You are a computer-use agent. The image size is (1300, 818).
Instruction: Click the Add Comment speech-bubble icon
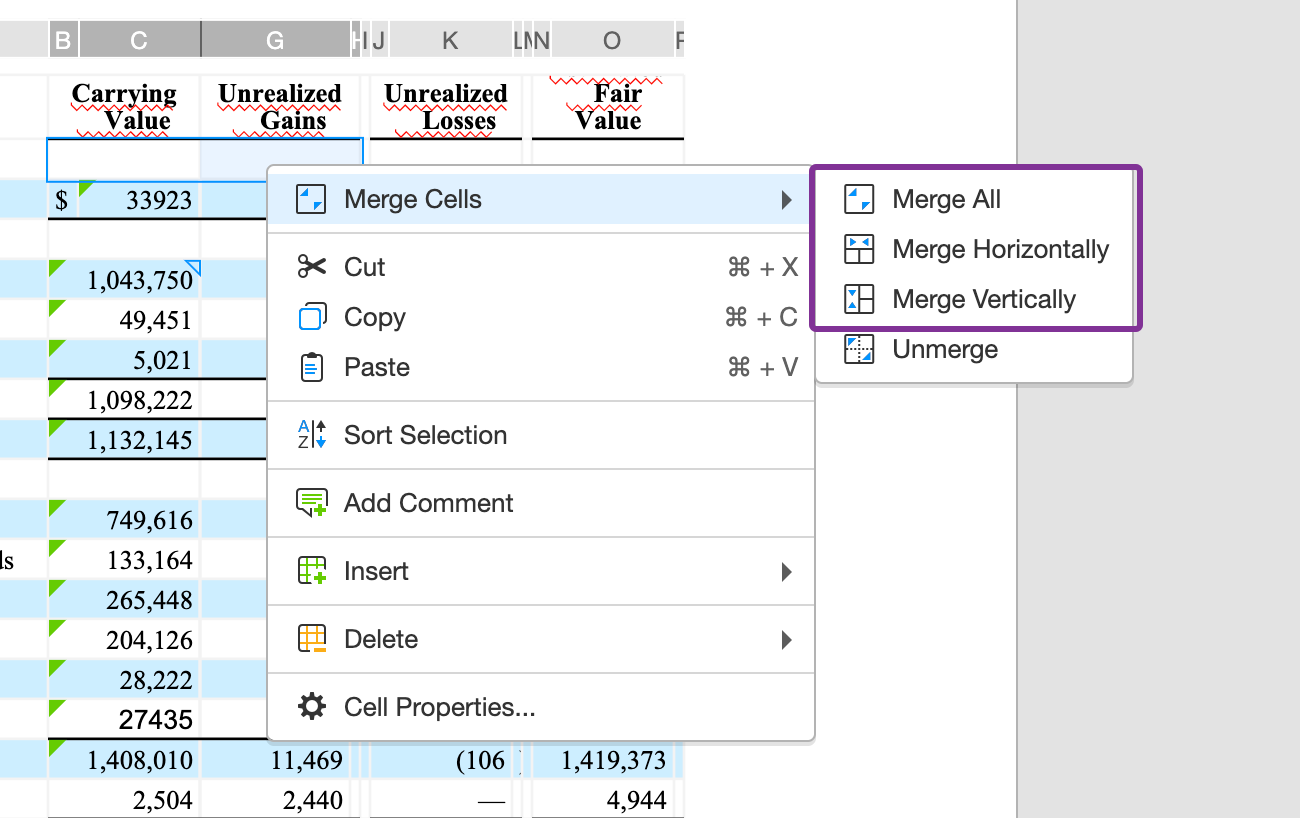(x=311, y=503)
